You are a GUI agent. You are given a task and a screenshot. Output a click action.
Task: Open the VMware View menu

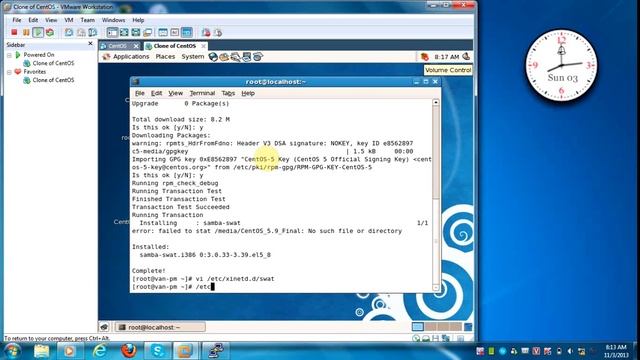pyautogui.click(x=51, y=20)
